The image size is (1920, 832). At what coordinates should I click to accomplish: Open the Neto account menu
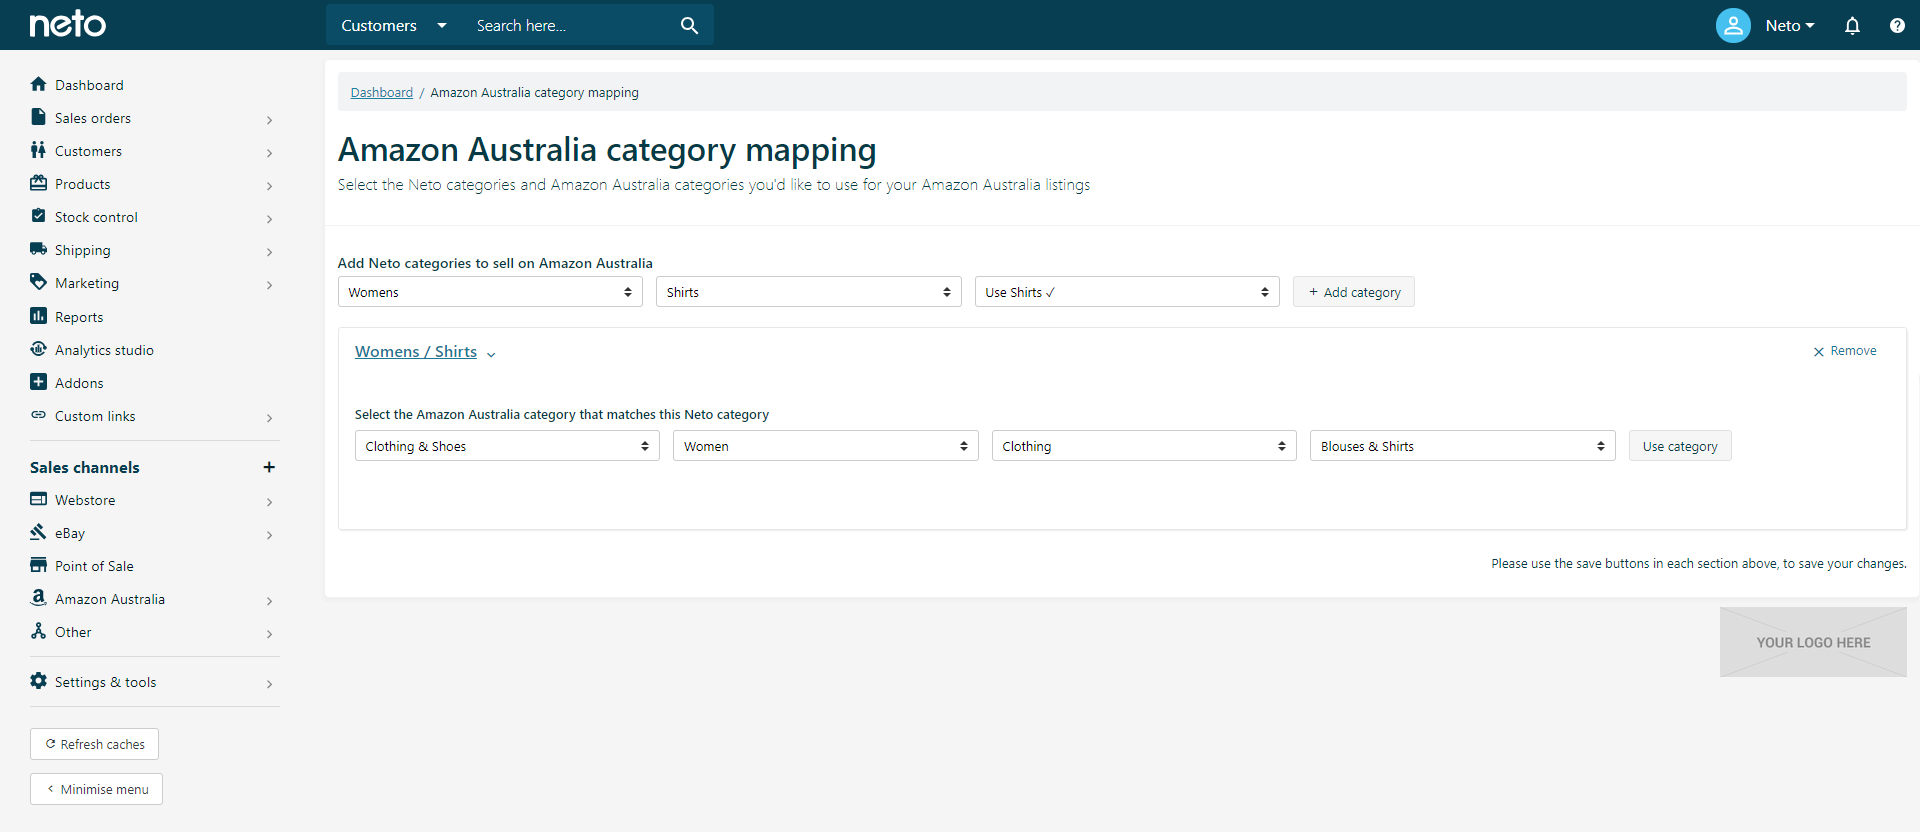click(1789, 26)
